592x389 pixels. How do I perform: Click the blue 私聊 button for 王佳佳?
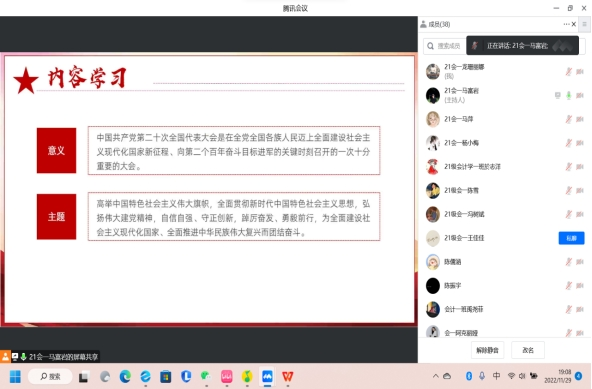click(571, 238)
